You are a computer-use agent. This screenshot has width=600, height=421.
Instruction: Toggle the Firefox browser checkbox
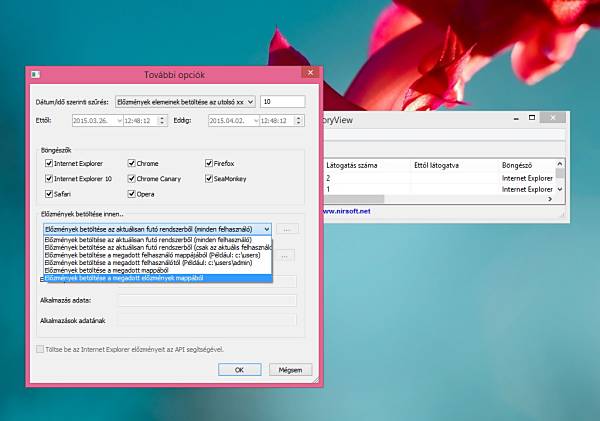click(x=209, y=163)
